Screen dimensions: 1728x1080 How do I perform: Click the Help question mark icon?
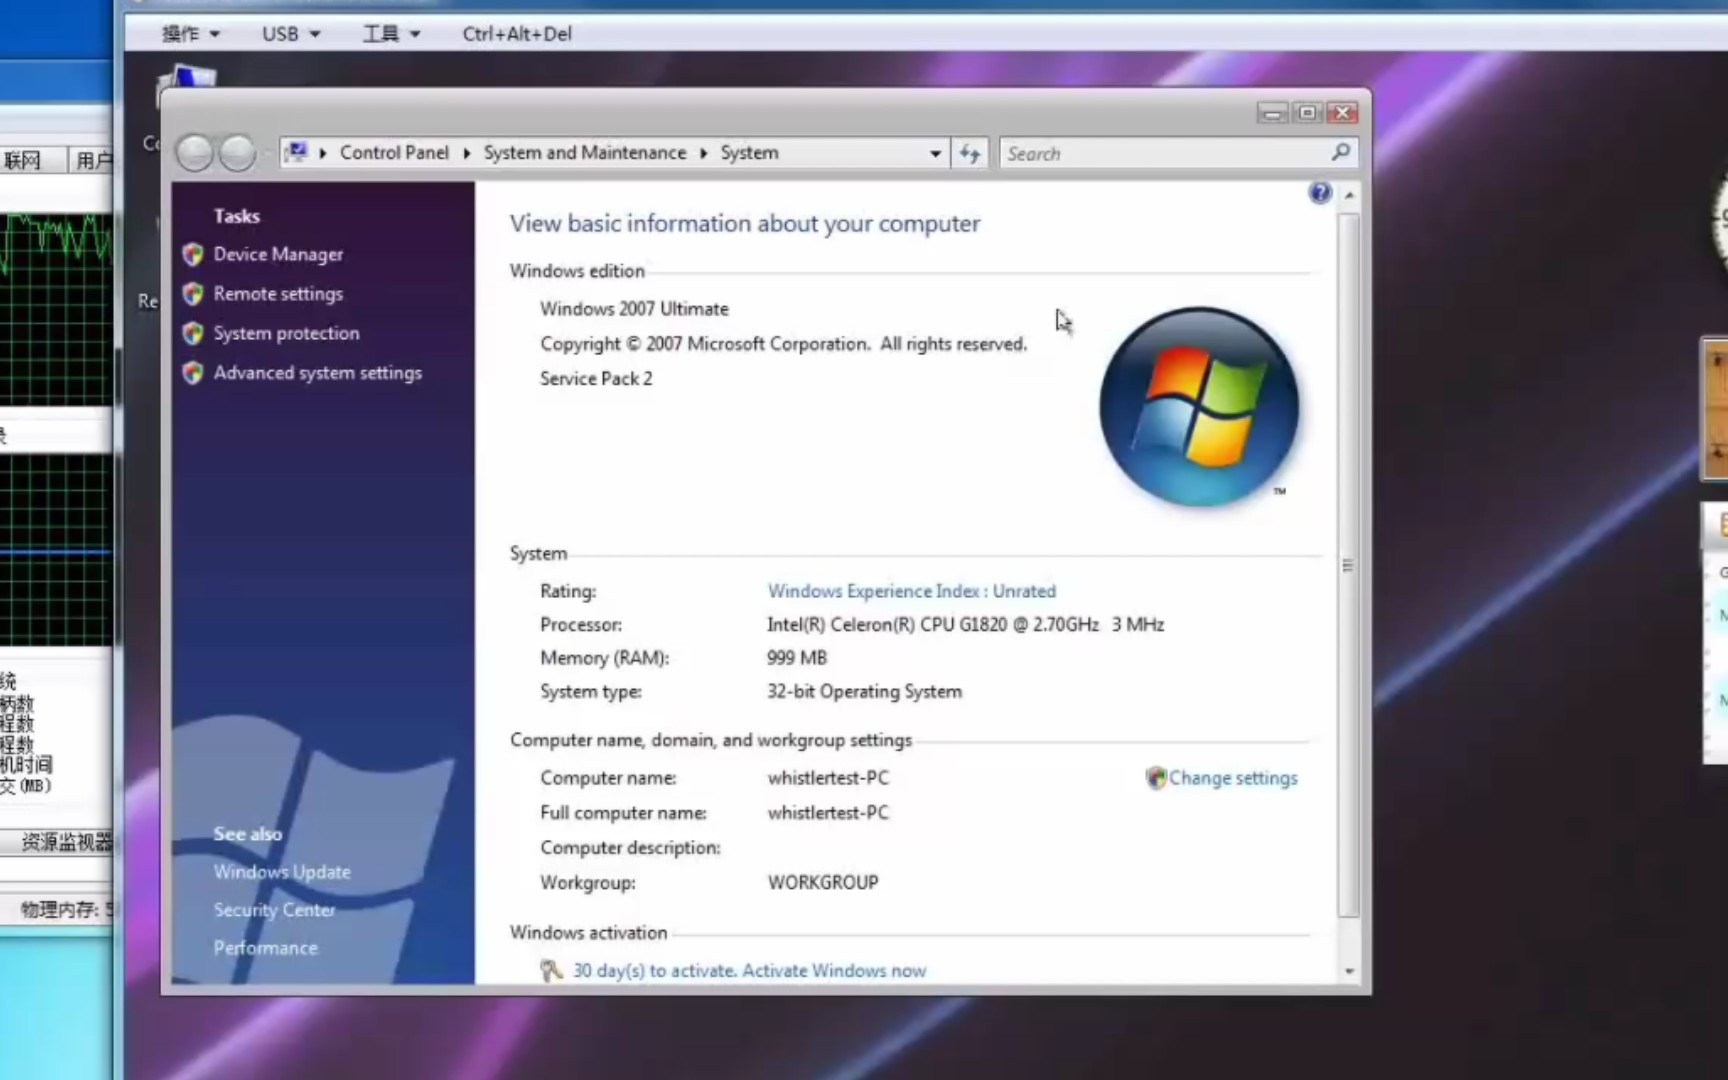[1320, 193]
